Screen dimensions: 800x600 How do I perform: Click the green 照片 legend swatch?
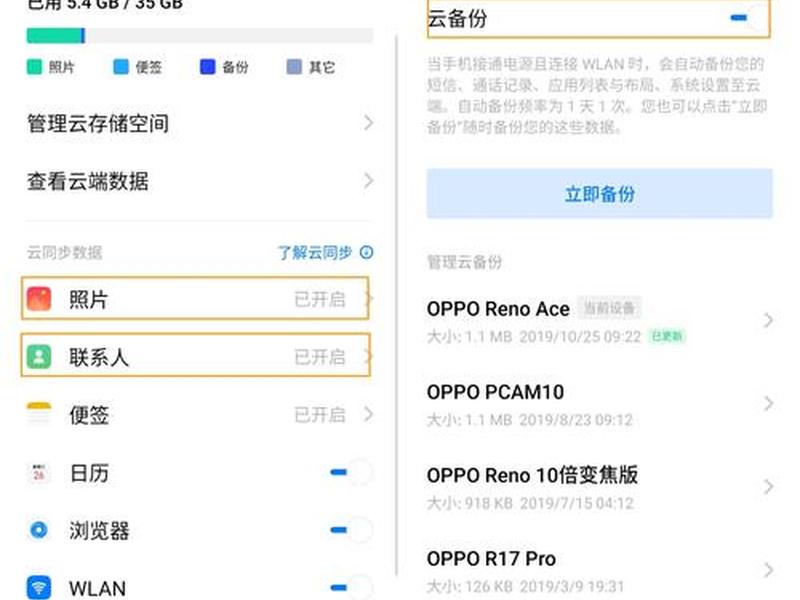coord(34,67)
